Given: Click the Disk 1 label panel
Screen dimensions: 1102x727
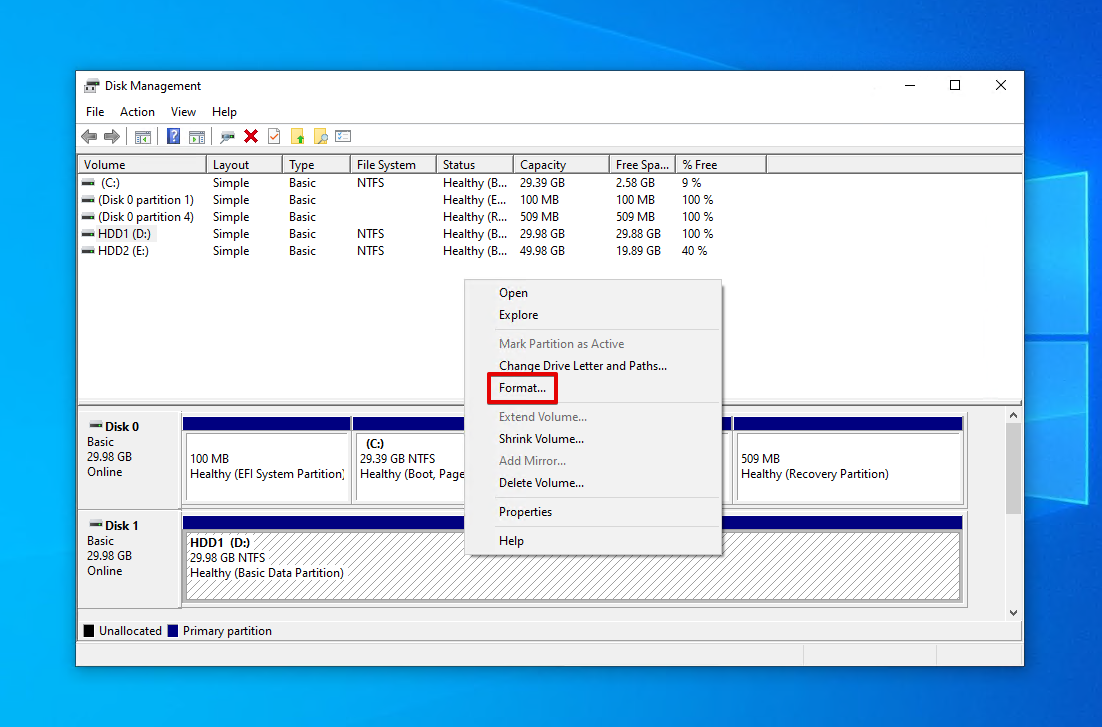Looking at the screenshot, I should 129,558.
